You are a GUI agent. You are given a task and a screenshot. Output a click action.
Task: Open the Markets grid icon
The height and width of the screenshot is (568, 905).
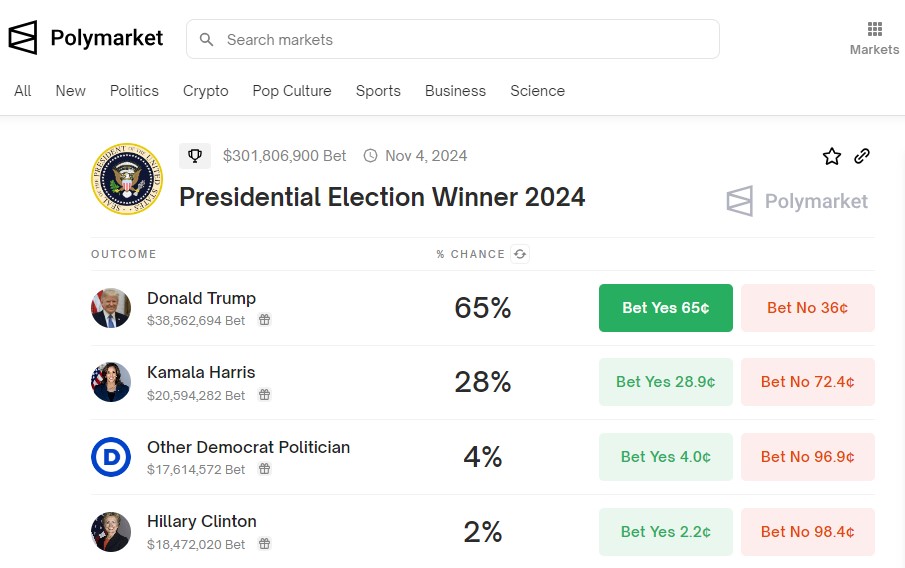point(875,30)
